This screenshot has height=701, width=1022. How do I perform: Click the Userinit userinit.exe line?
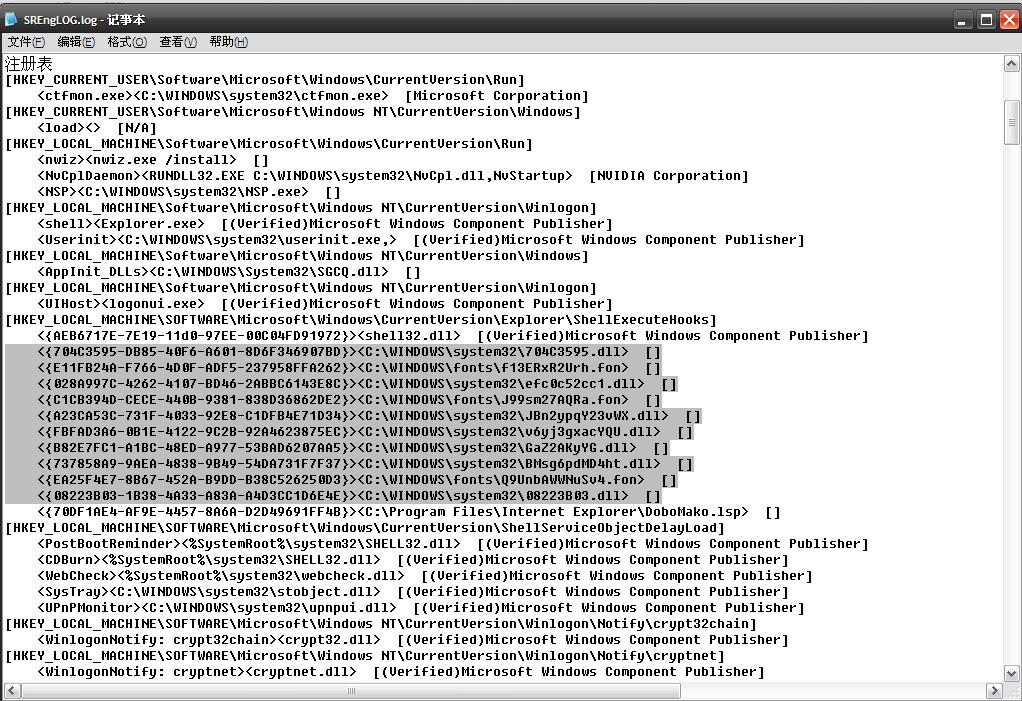pyautogui.click(x=421, y=240)
